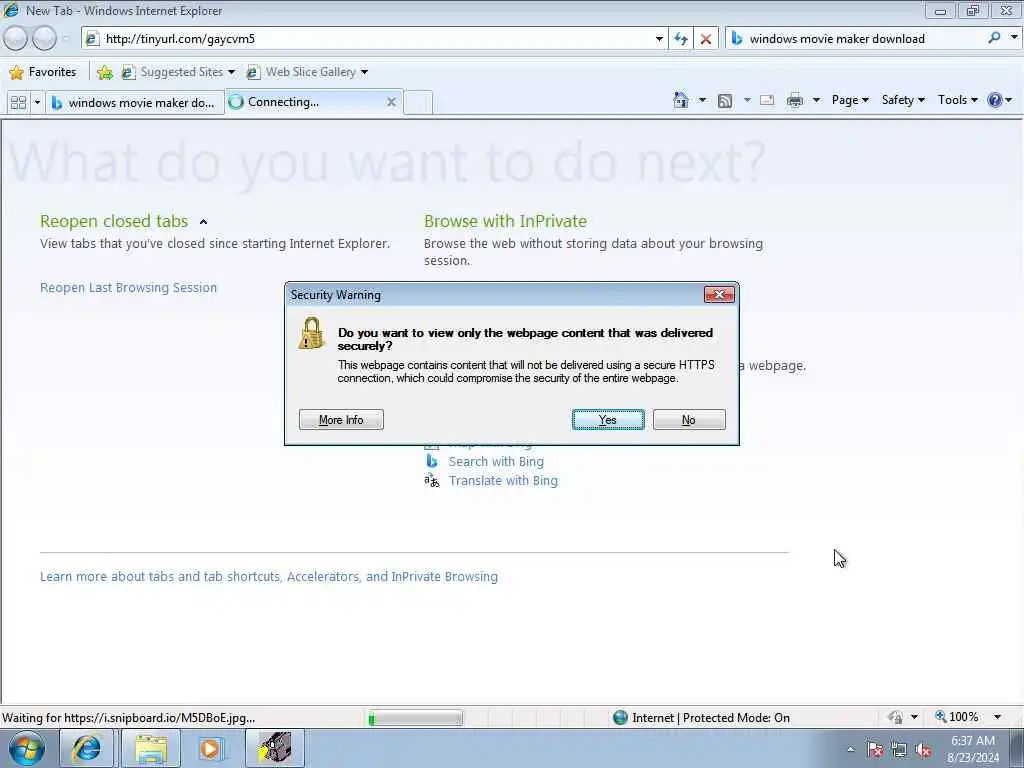Screen dimensions: 1024x768
Task: Stop page loading with the red X
Action: click(x=706, y=39)
